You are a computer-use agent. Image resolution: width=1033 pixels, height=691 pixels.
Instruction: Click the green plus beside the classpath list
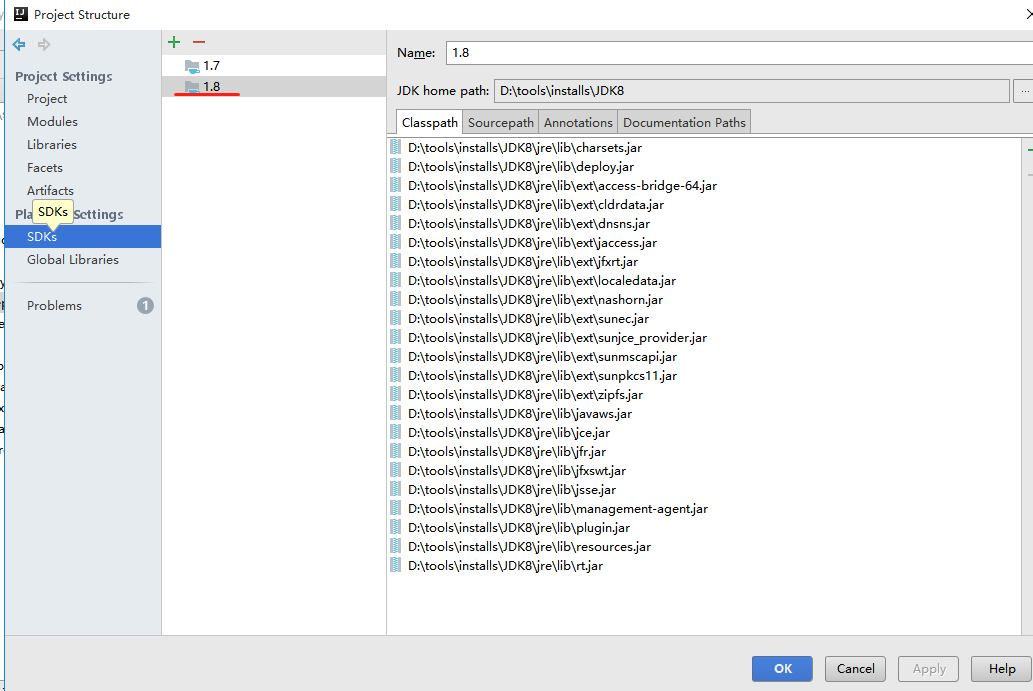(x=1028, y=148)
